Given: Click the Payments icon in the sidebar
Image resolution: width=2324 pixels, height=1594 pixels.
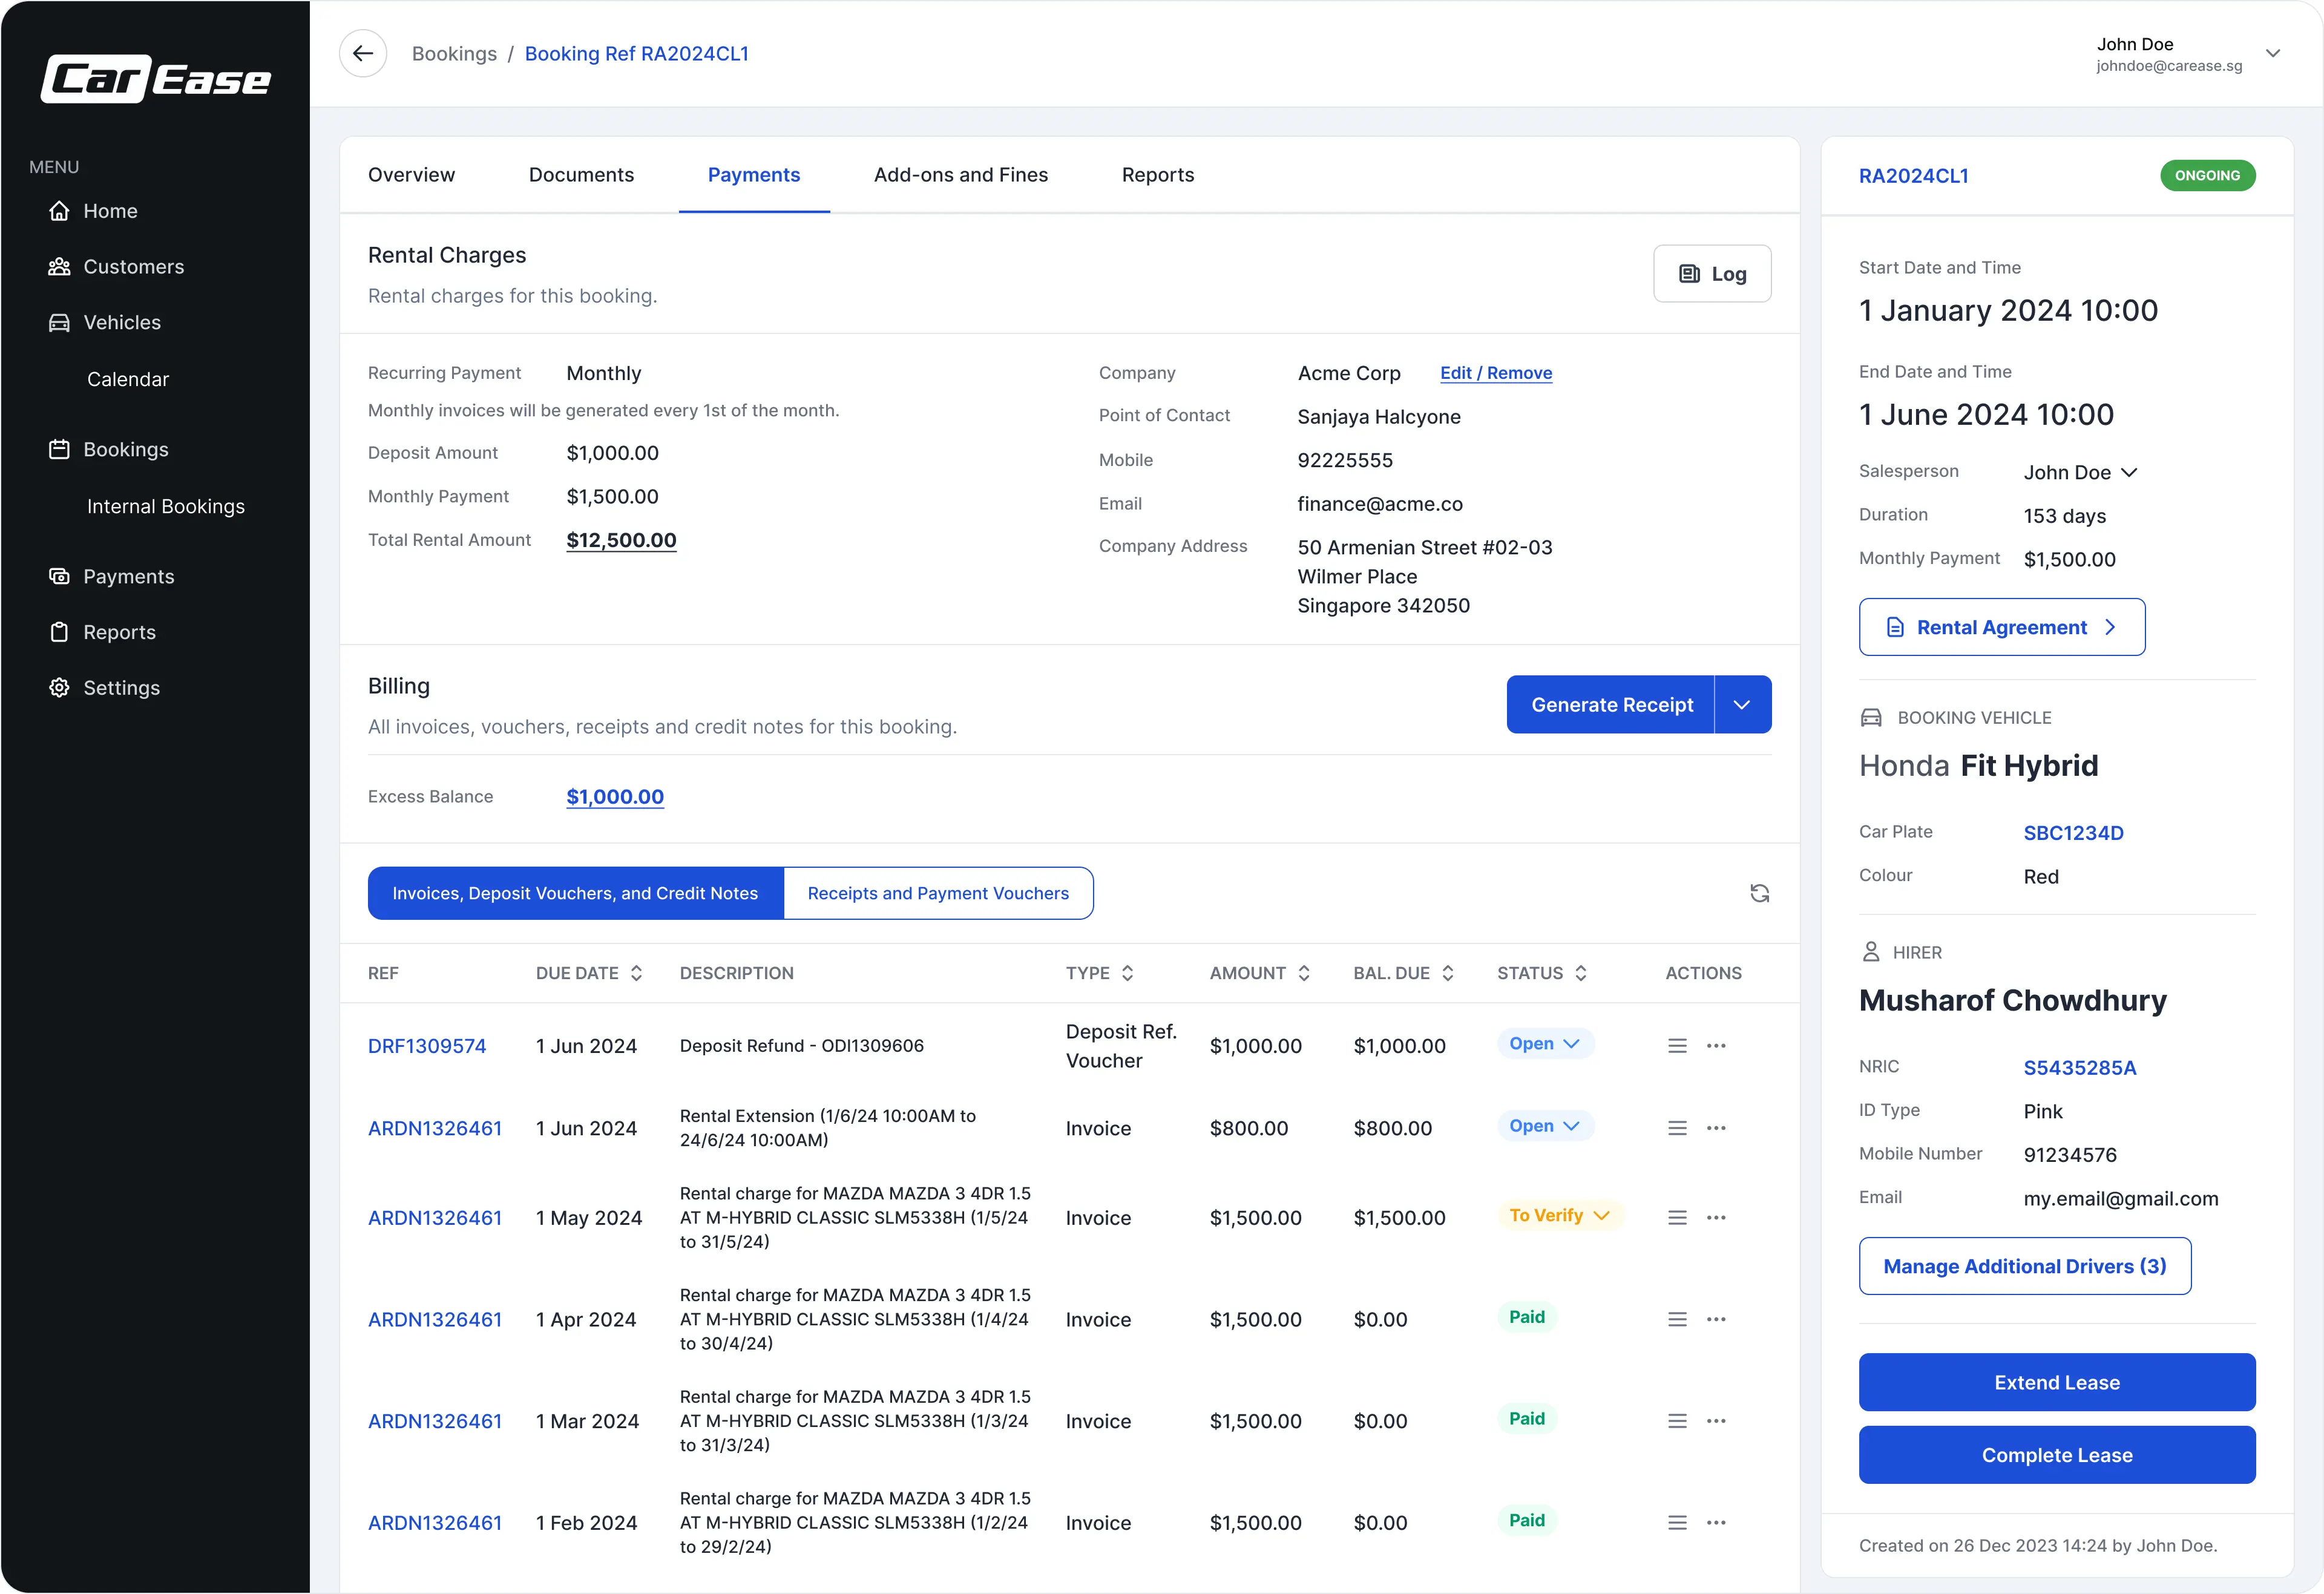Looking at the screenshot, I should pos(59,576).
